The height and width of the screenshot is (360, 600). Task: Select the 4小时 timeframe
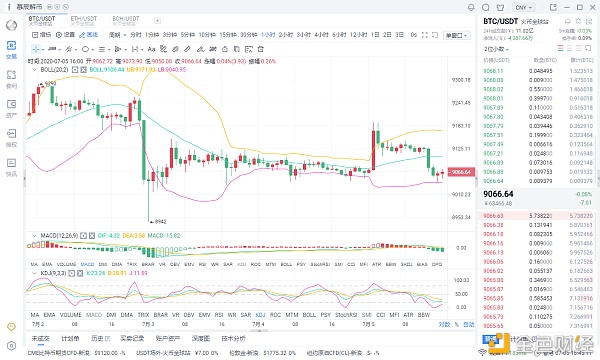(x=321, y=35)
